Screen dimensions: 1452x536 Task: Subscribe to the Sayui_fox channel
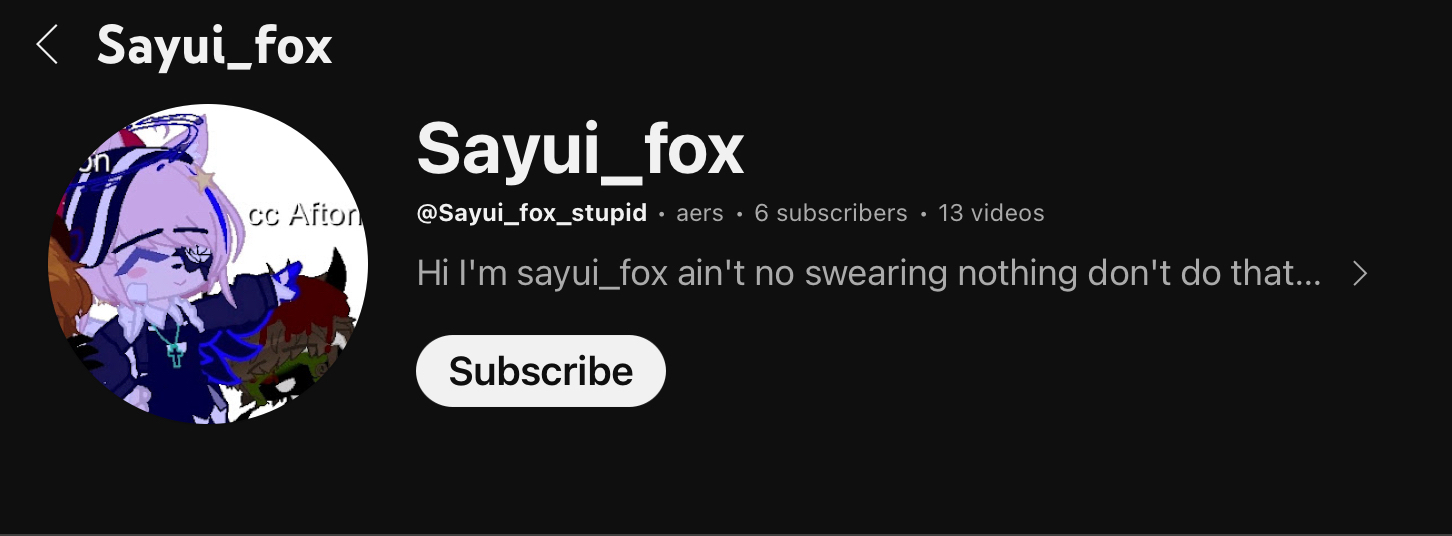tap(541, 371)
